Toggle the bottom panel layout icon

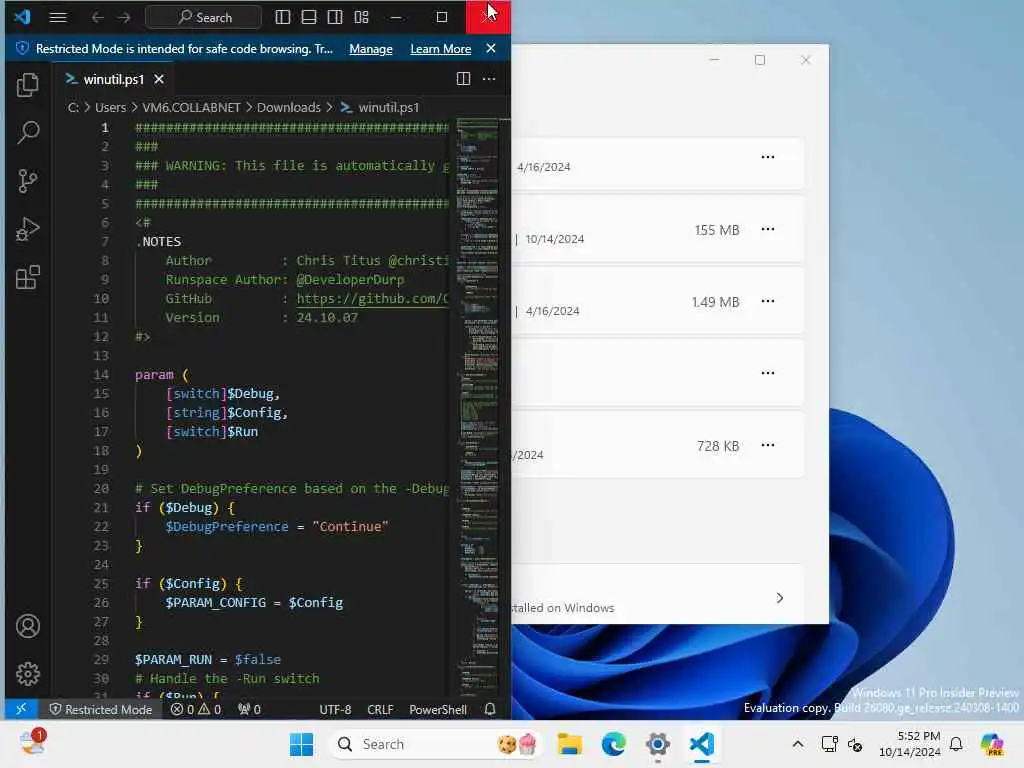click(309, 17)
